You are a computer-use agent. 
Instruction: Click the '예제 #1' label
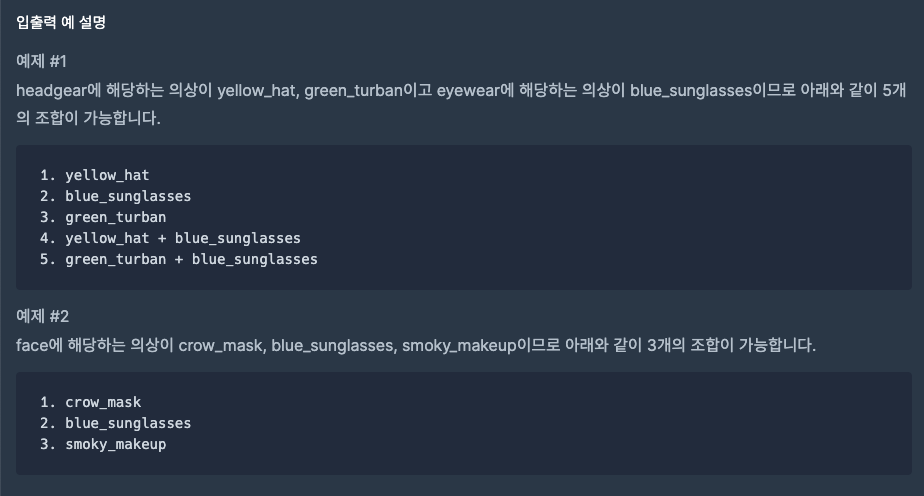pos(41,61)
